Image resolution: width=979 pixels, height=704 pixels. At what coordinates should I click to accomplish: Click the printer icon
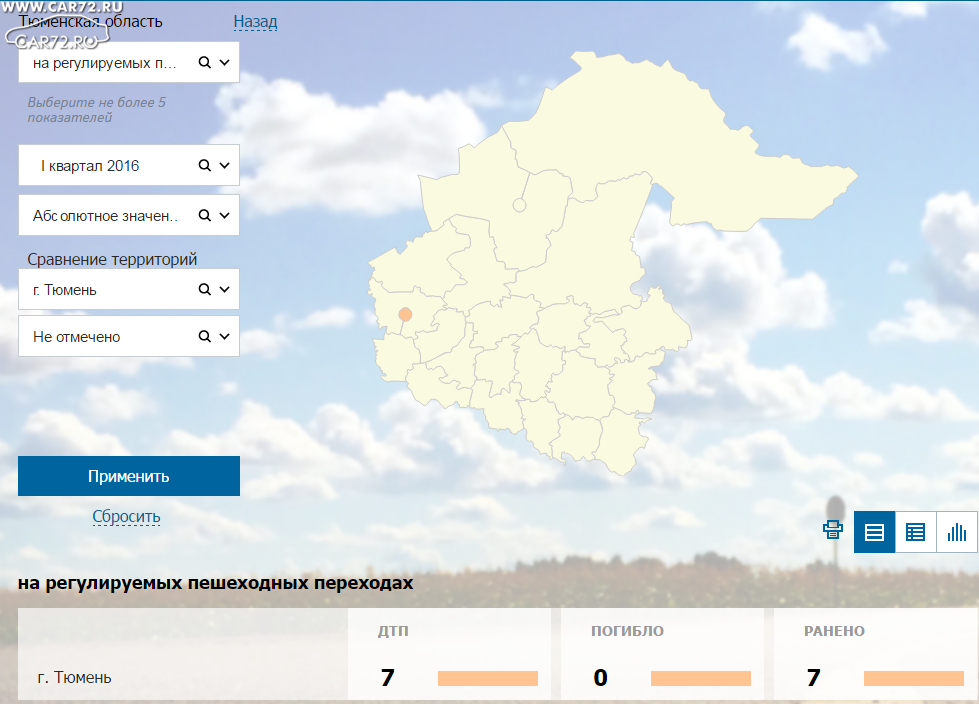point(832,530)
